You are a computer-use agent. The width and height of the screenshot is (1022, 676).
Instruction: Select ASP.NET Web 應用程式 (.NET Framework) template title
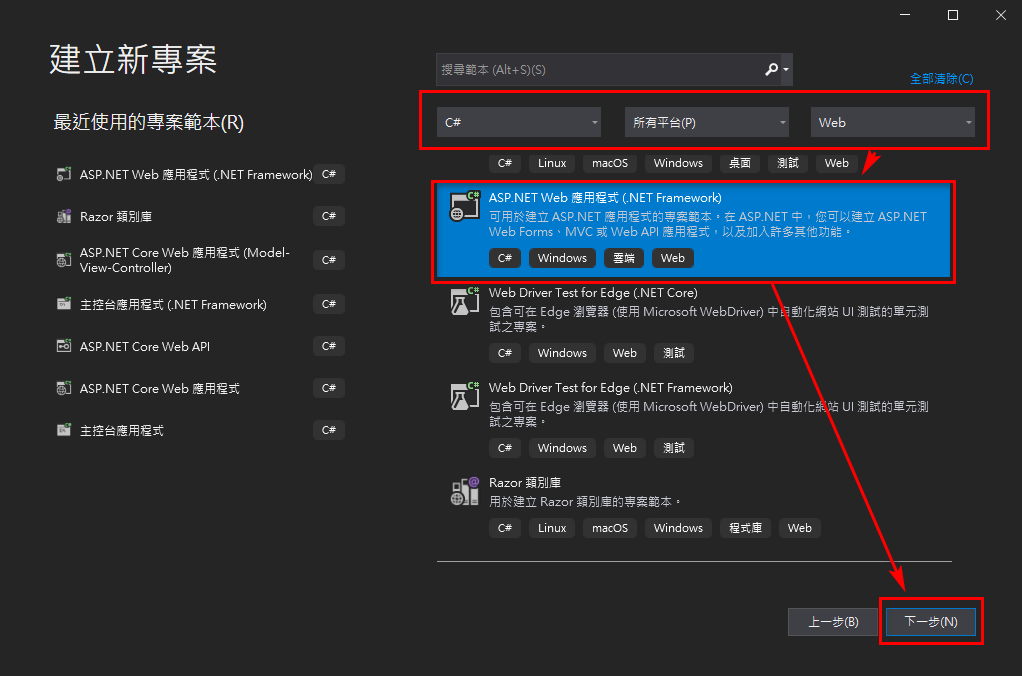[605, 198]
